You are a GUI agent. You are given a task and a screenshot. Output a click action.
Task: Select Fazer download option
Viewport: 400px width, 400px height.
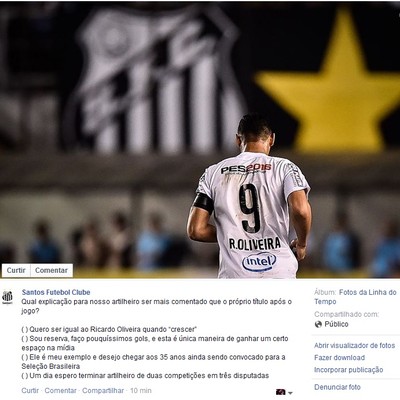pyautogui.click(x=339, y=358)
